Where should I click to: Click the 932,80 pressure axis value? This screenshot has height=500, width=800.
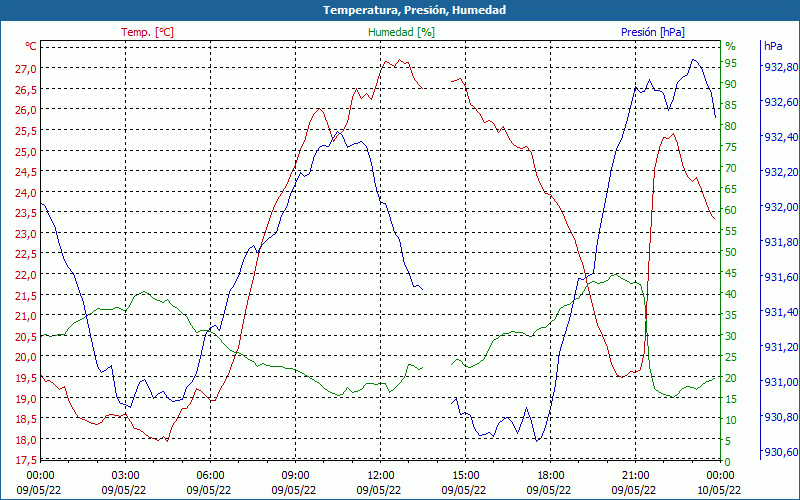click(x=780, y=67)
